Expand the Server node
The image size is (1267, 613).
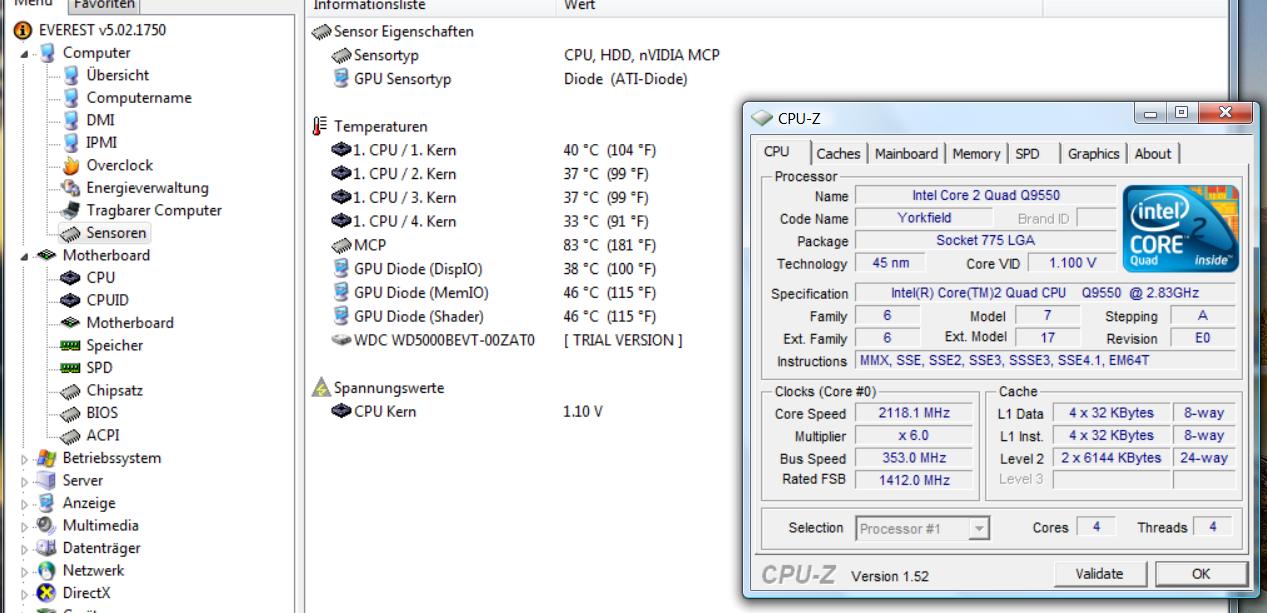pos(27,481)
